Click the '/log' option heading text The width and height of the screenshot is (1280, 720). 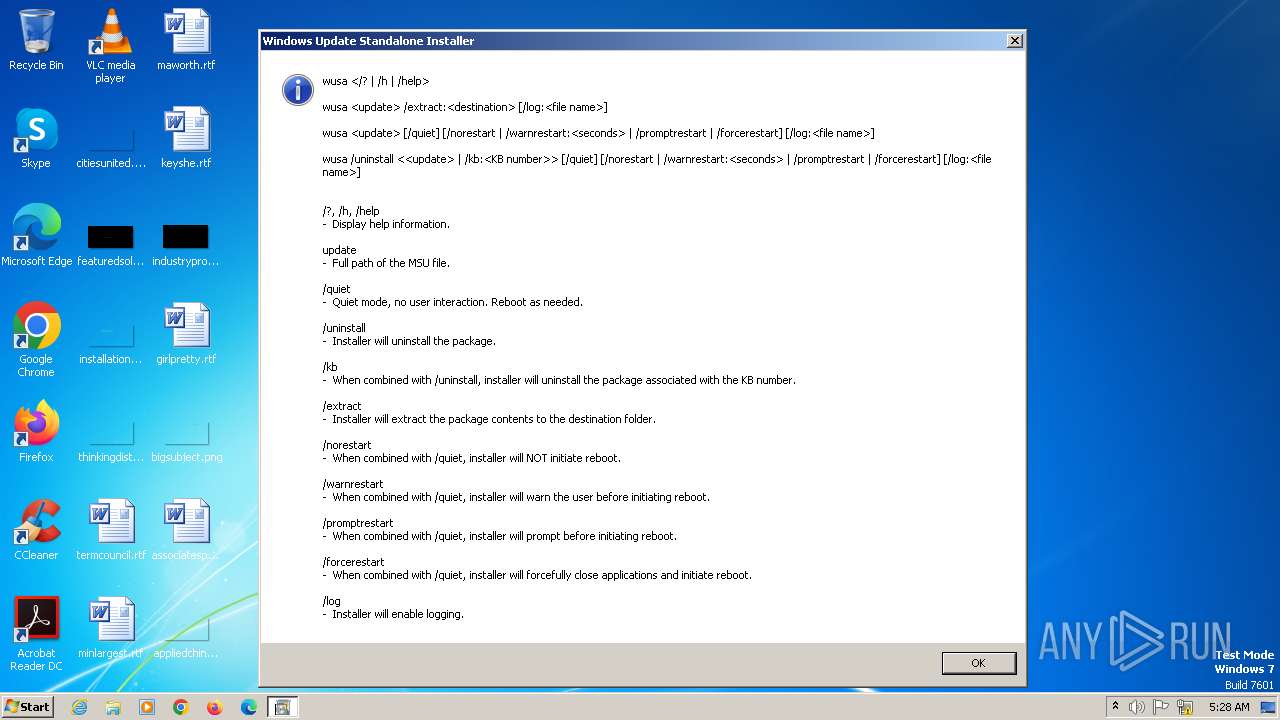[x=331, y=601]
